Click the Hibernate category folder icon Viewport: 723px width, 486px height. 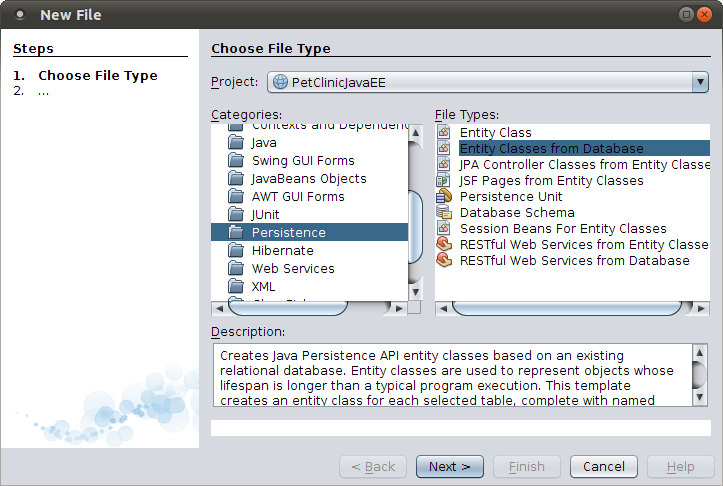236,251
